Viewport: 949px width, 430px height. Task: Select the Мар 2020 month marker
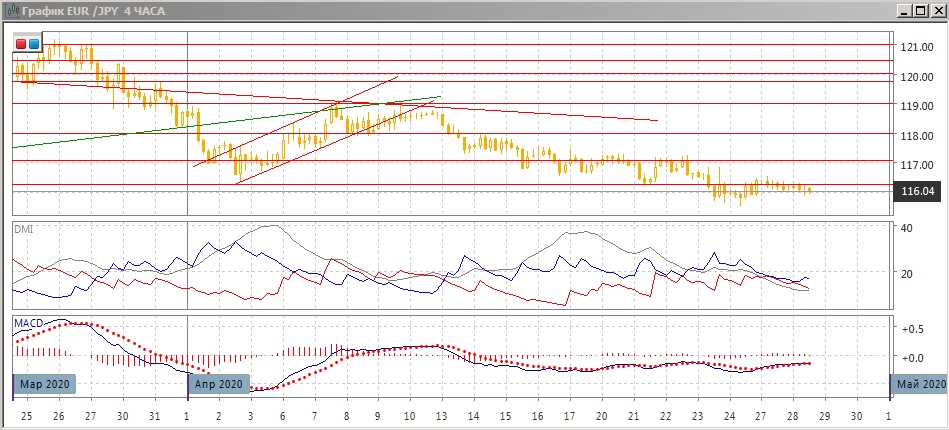44,383
